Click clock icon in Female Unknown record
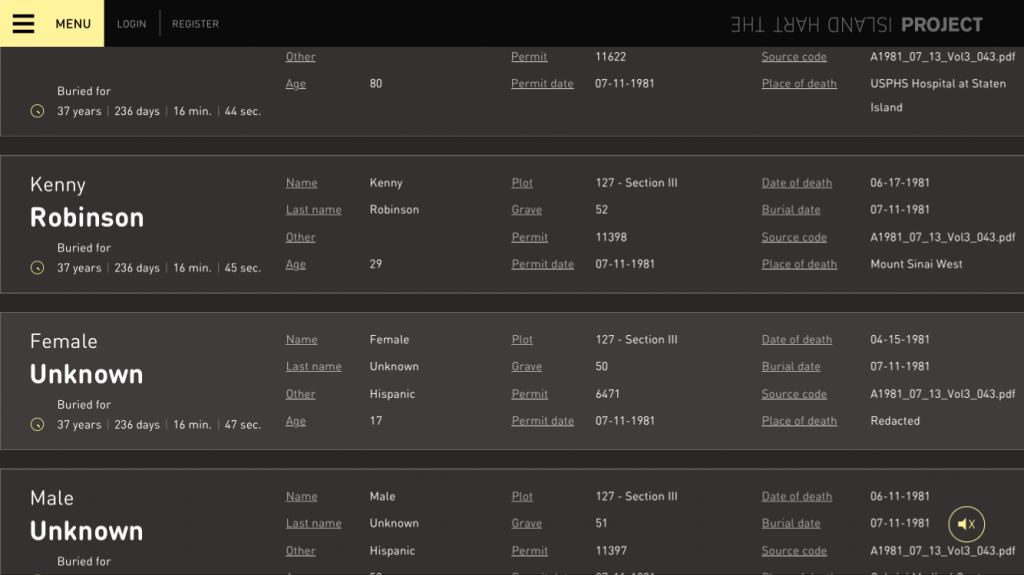 click(x=38, y=425)
